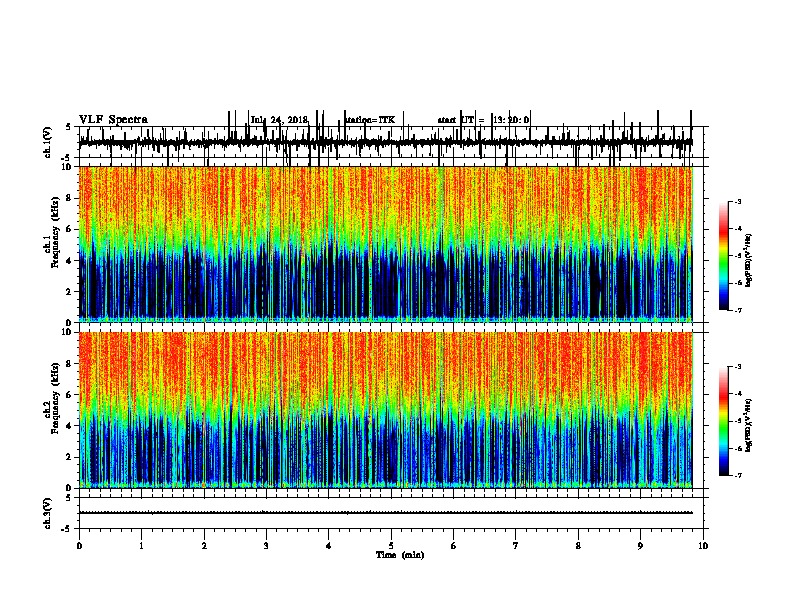Click the "10" tick on the time axis
Viewport: 792px width, 612px height.
pyautogui.click(x=703, y=546)
